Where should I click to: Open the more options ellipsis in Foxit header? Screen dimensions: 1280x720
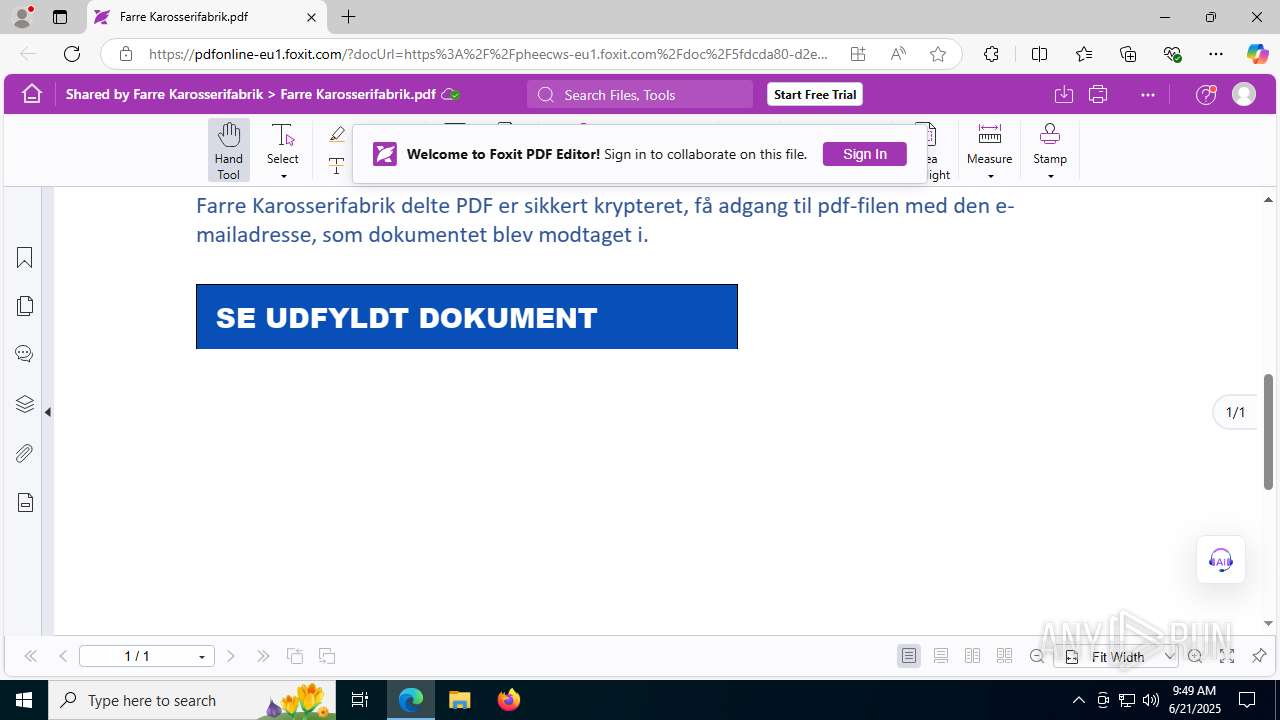click(x=1148, y=94)
